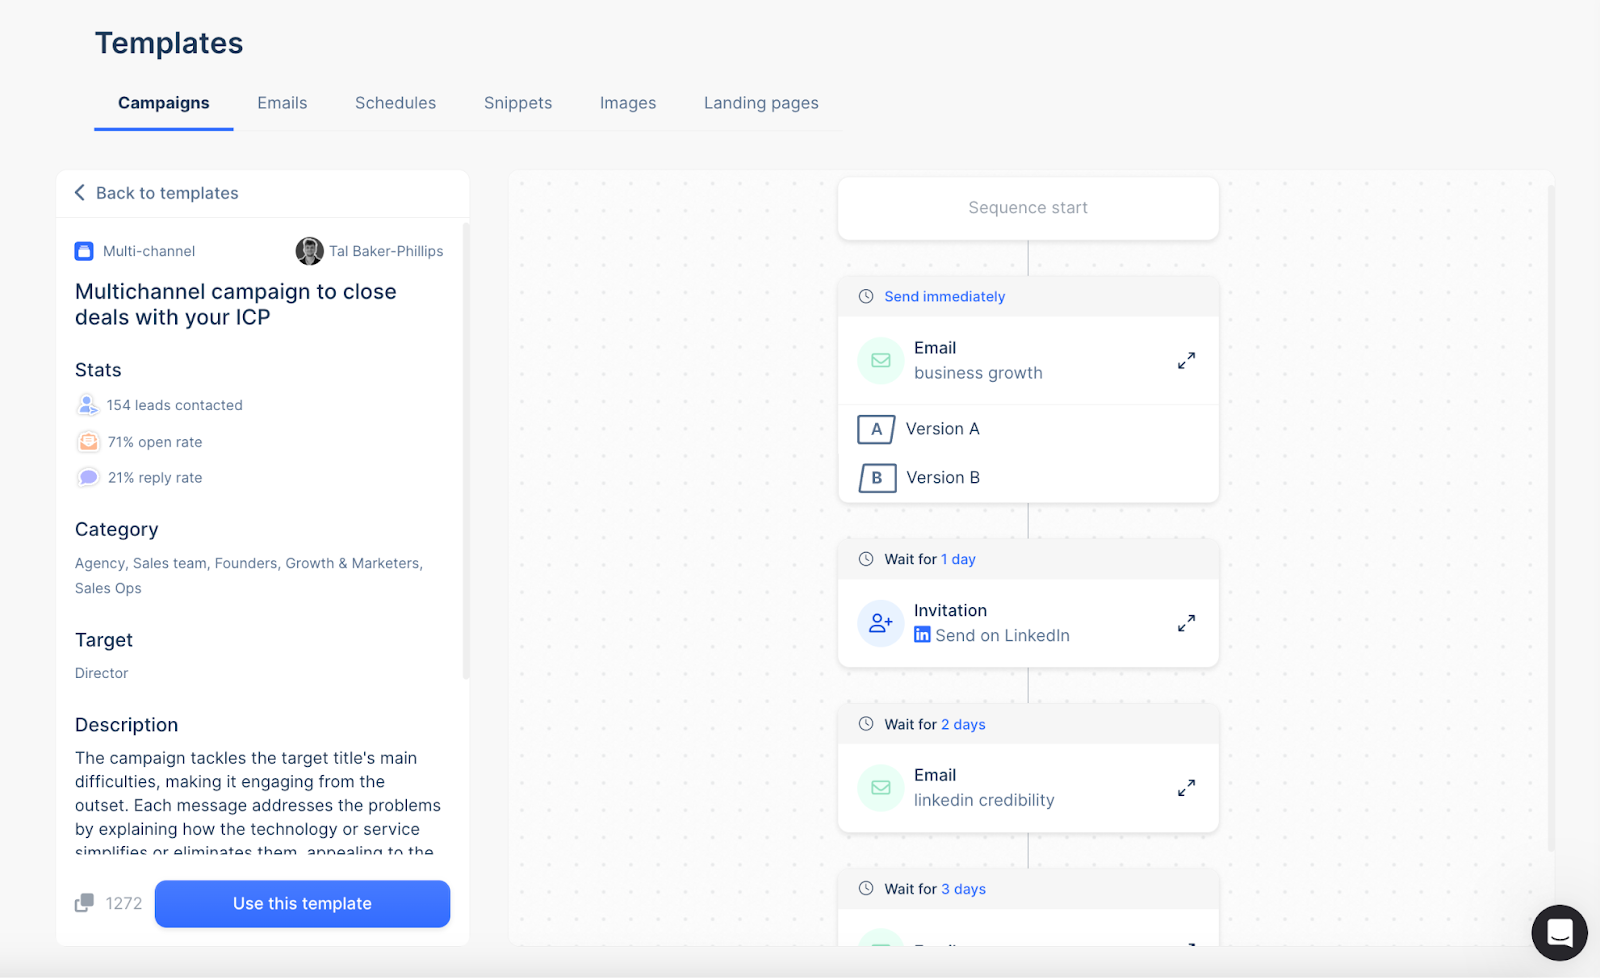
Task: Expand the business growth email step
Action: pos(1186,360)
